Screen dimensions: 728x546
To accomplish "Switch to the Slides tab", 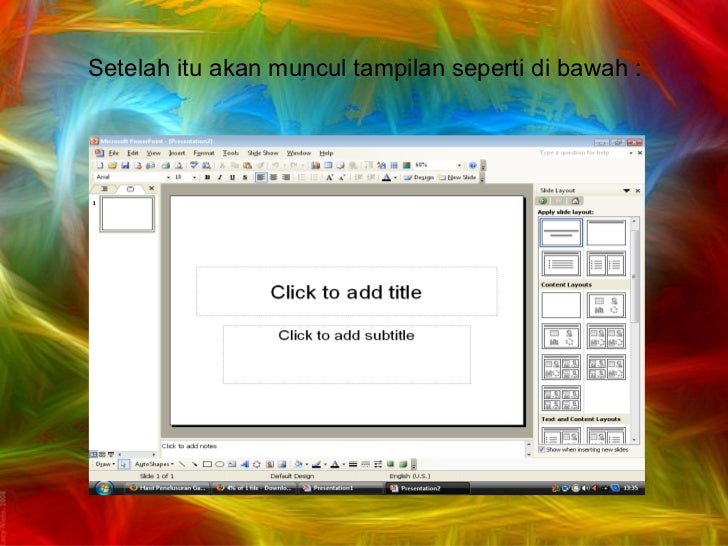I will point(130,188).
